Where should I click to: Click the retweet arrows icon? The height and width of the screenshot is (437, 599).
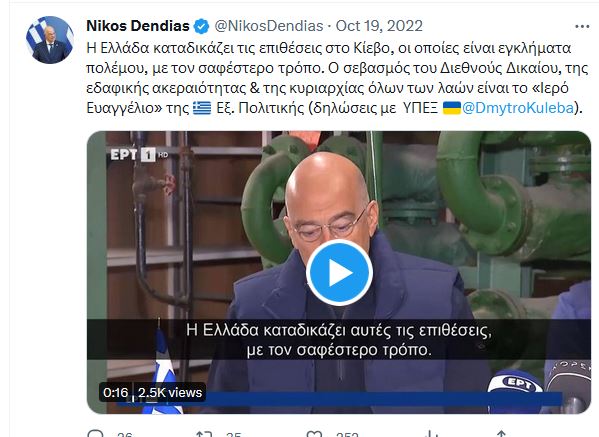tap(204, 434)
